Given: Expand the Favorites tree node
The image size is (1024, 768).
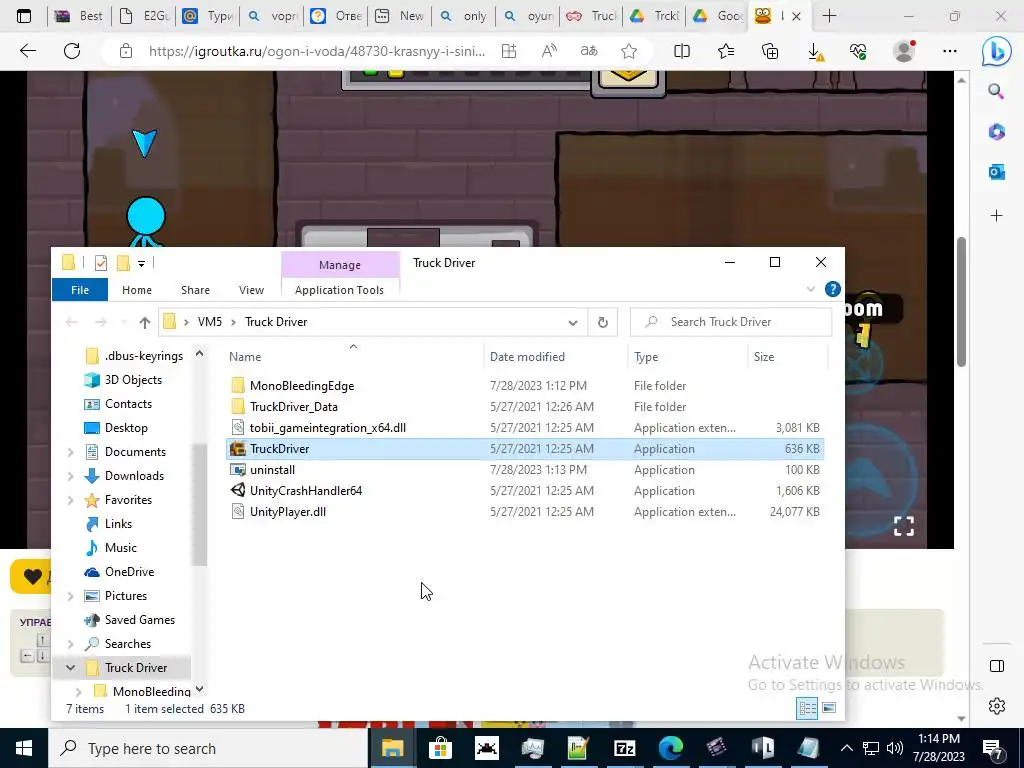Looking at the screenshot, I should [x=71, y=500].
